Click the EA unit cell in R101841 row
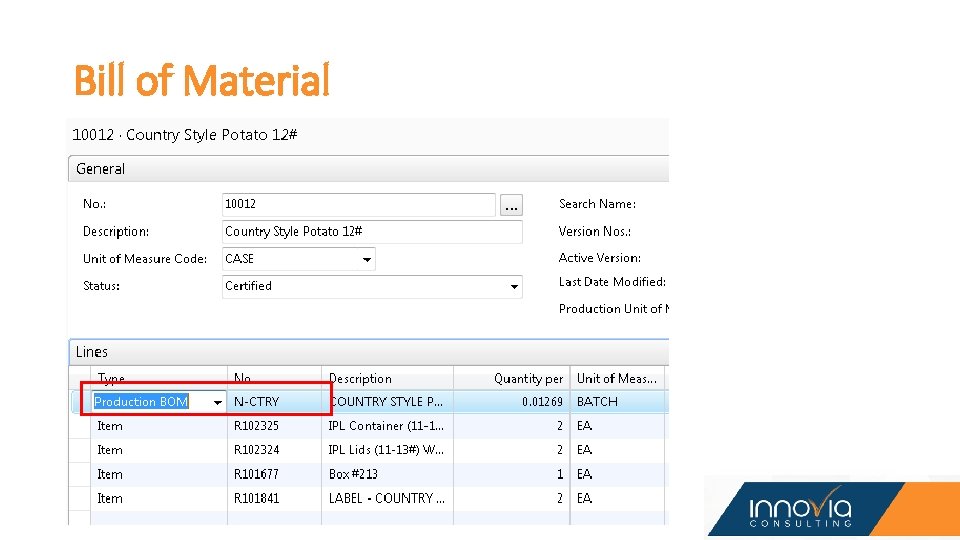960x540 pixels. tap(617, 498)
